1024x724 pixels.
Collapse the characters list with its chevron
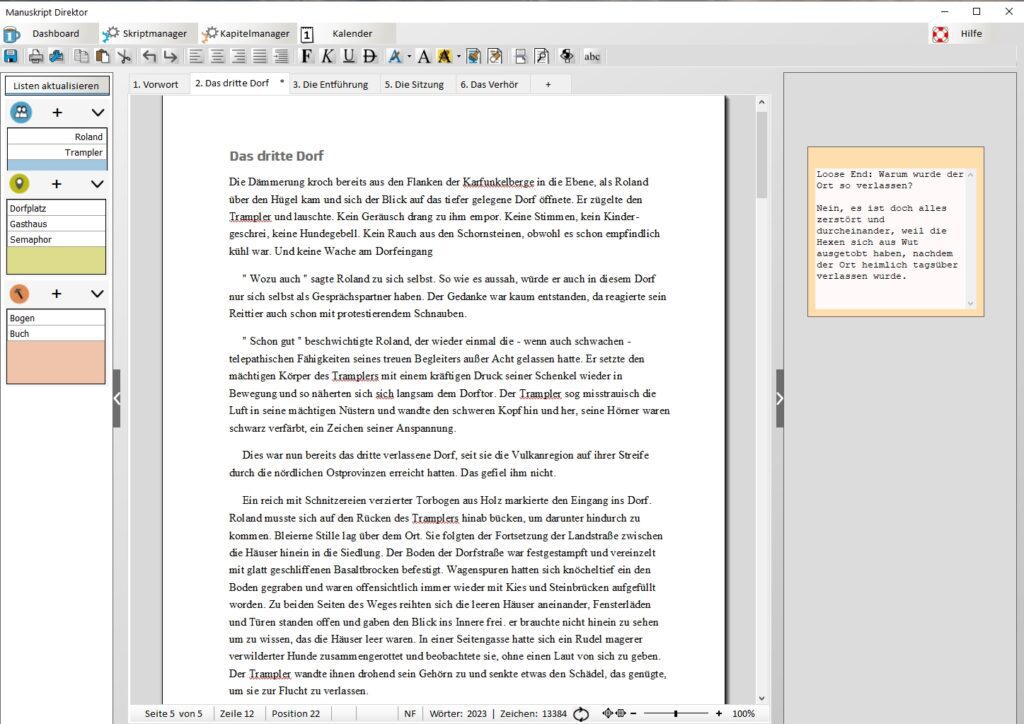96,112
